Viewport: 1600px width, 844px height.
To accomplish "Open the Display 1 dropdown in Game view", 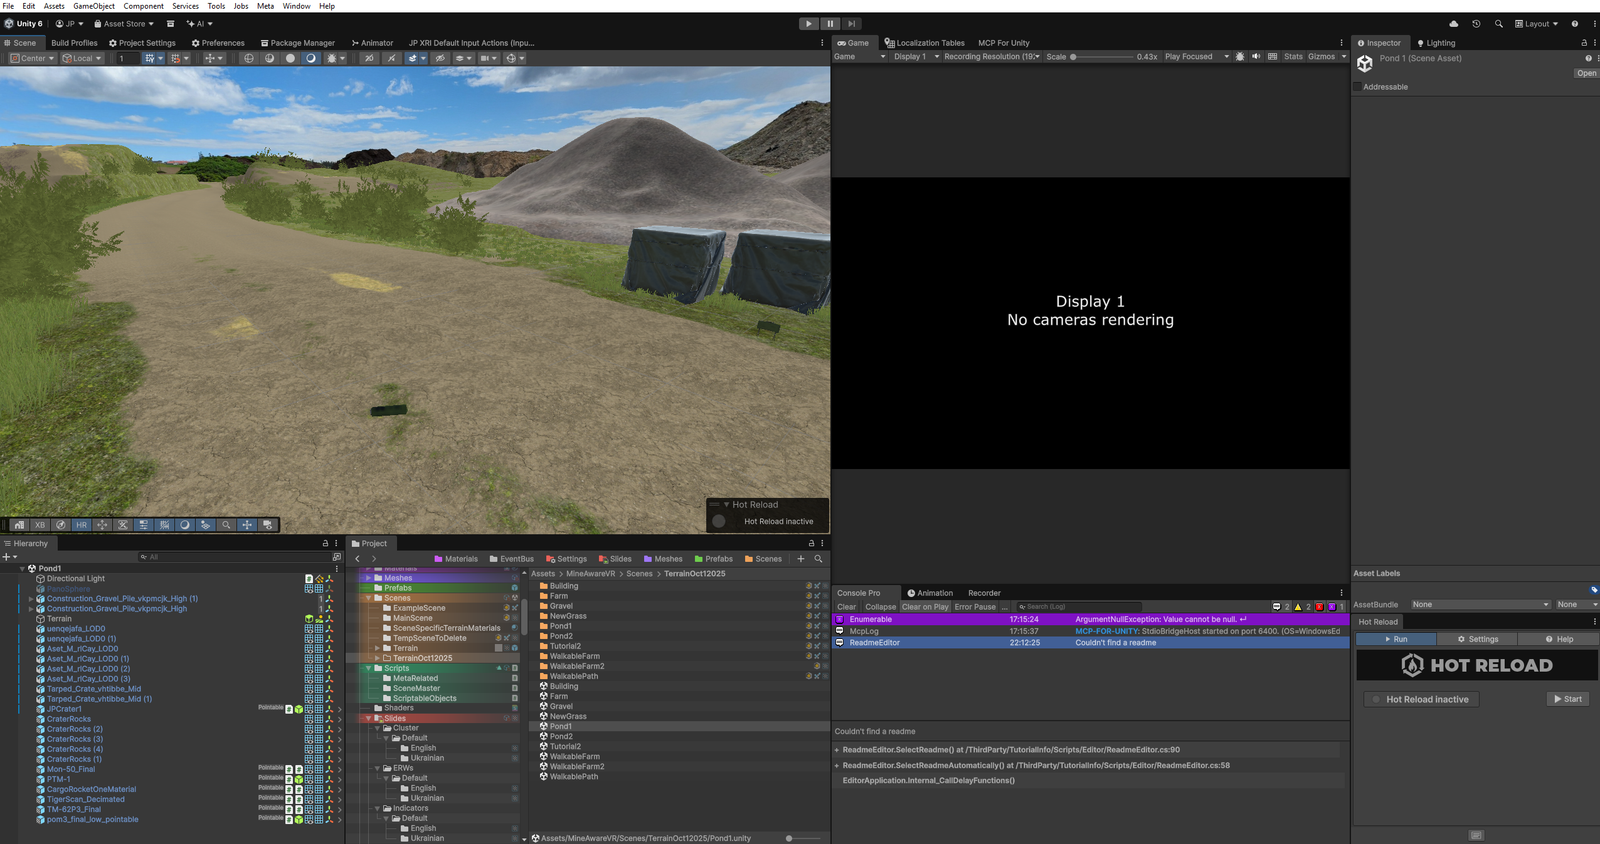I will (x=916, y=57).
